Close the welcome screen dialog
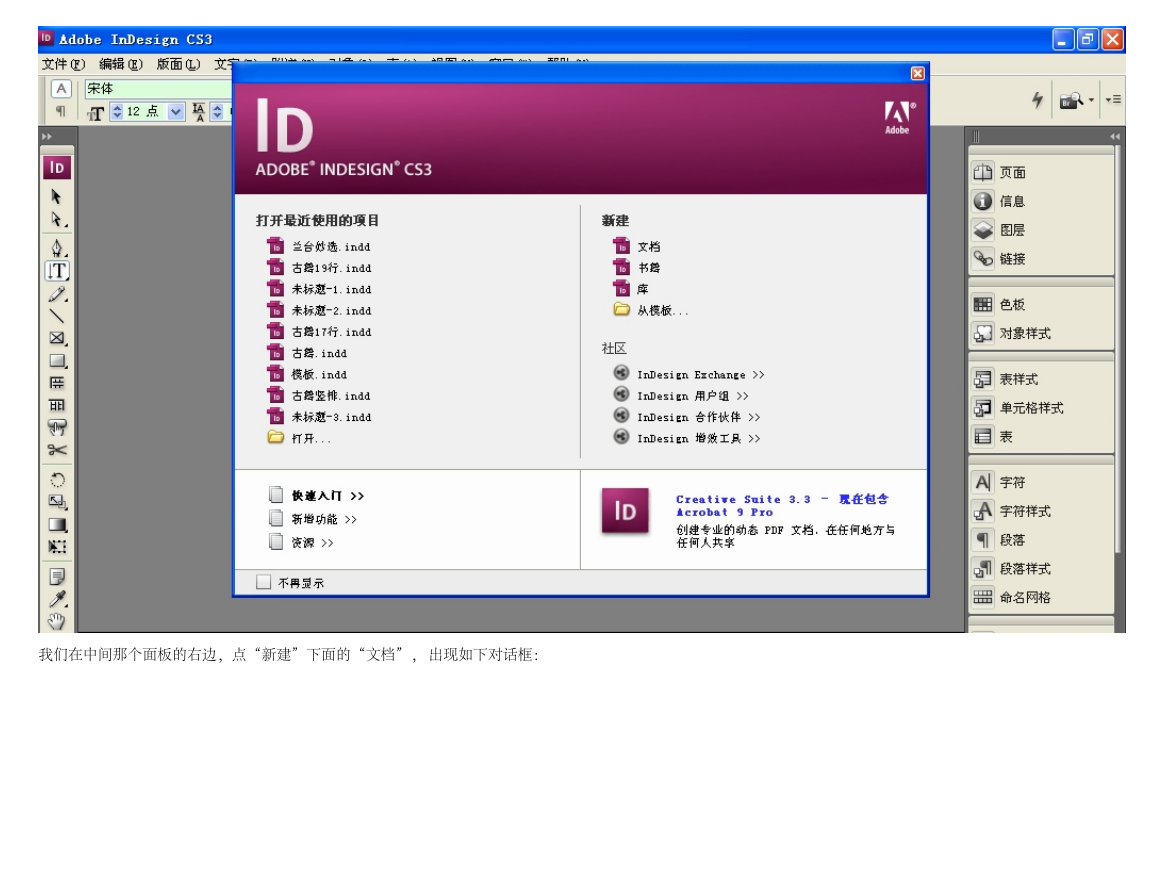This screenshot has width=1155, height=893. [917, 73]
